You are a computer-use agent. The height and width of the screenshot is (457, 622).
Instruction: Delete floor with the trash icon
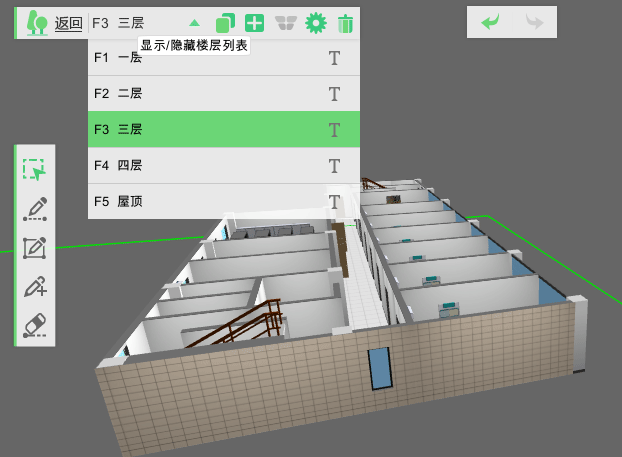[345, 23]
